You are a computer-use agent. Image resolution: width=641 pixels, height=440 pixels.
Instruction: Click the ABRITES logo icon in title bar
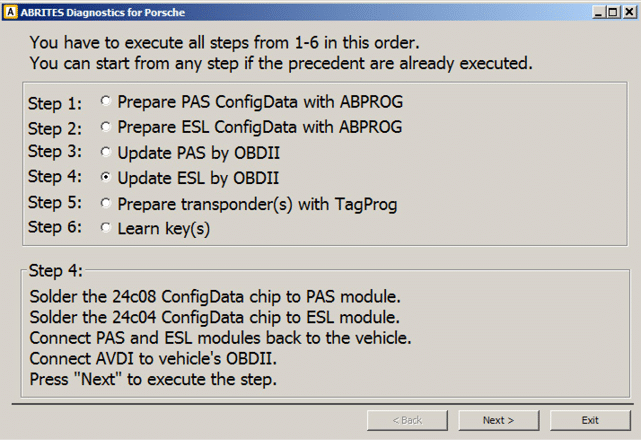(x=11, y=11)
